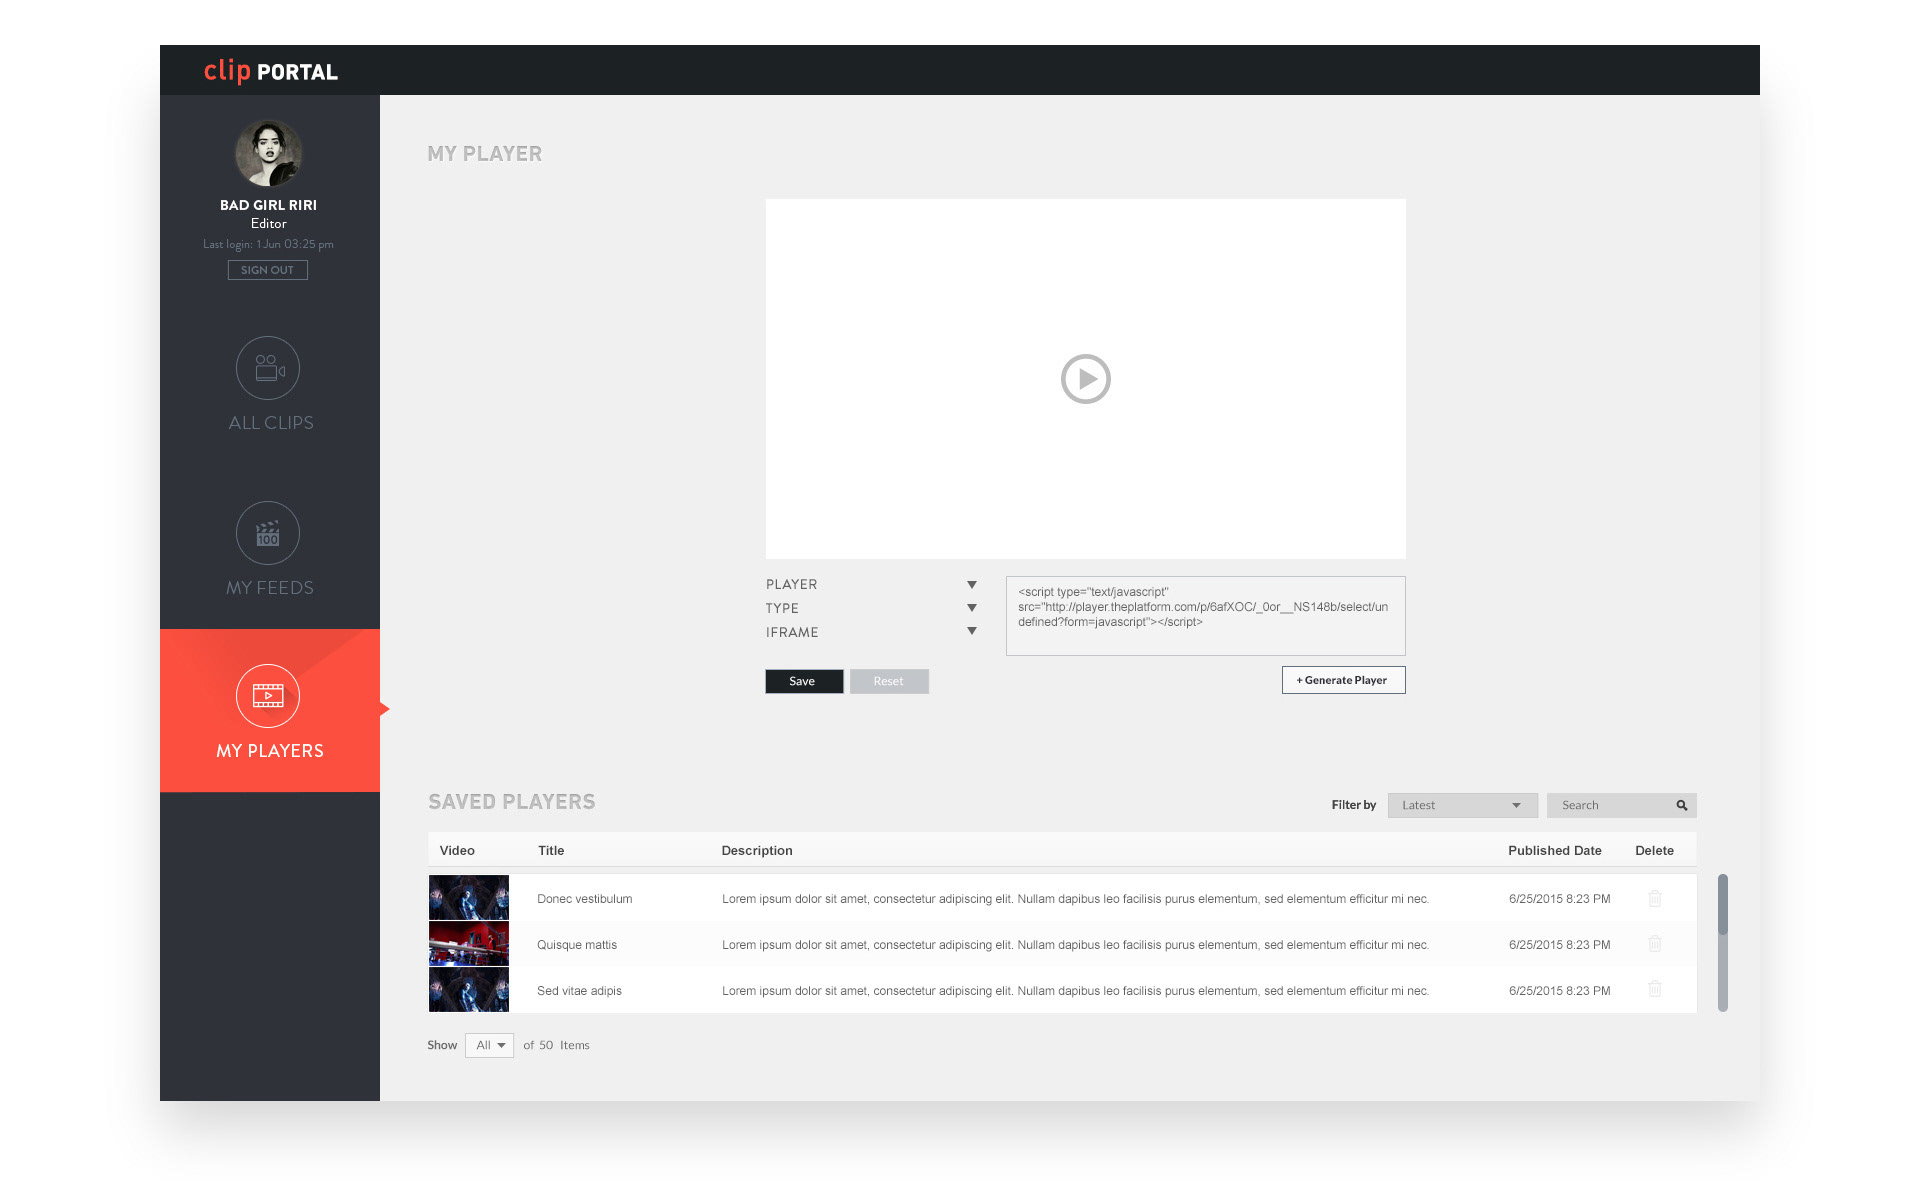
Task: Click the Last login timestamp text
Action: pos(268,244)
